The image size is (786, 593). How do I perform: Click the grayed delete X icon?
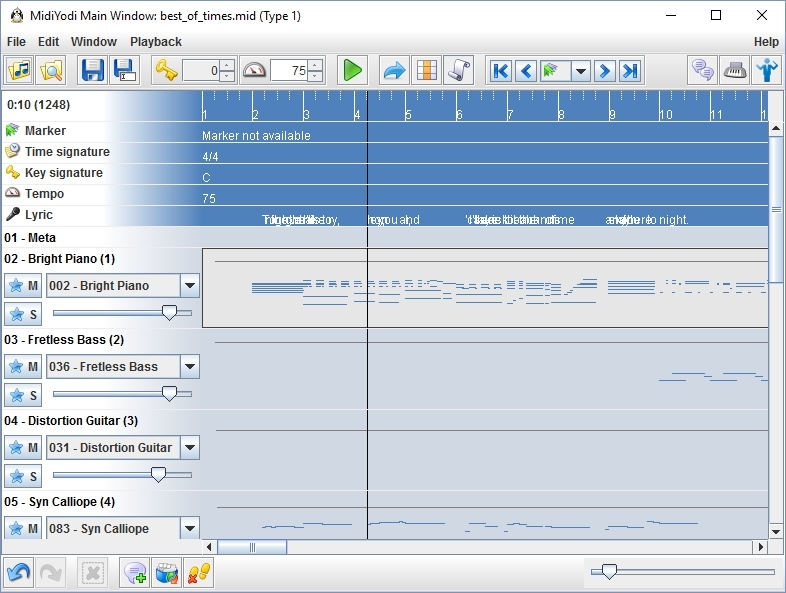click(x=93, y=572)
